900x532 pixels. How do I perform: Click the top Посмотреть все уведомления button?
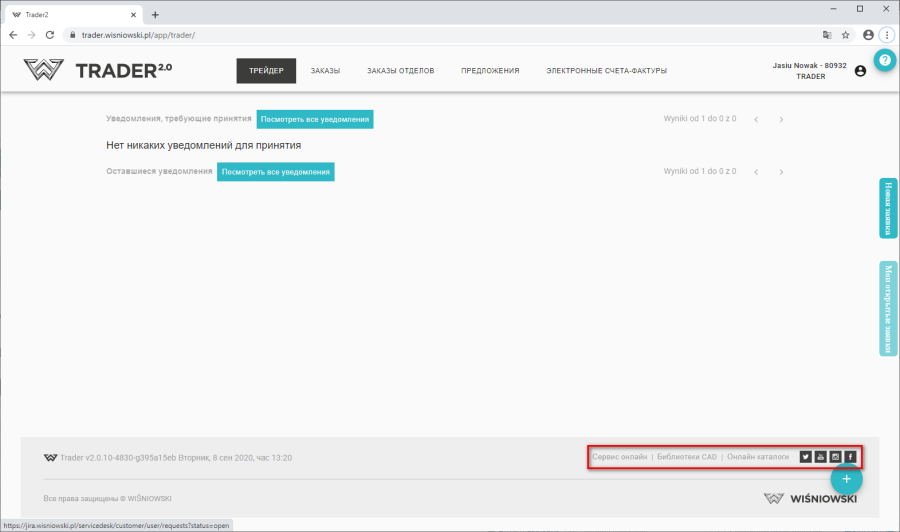click(x=315, y=119)
